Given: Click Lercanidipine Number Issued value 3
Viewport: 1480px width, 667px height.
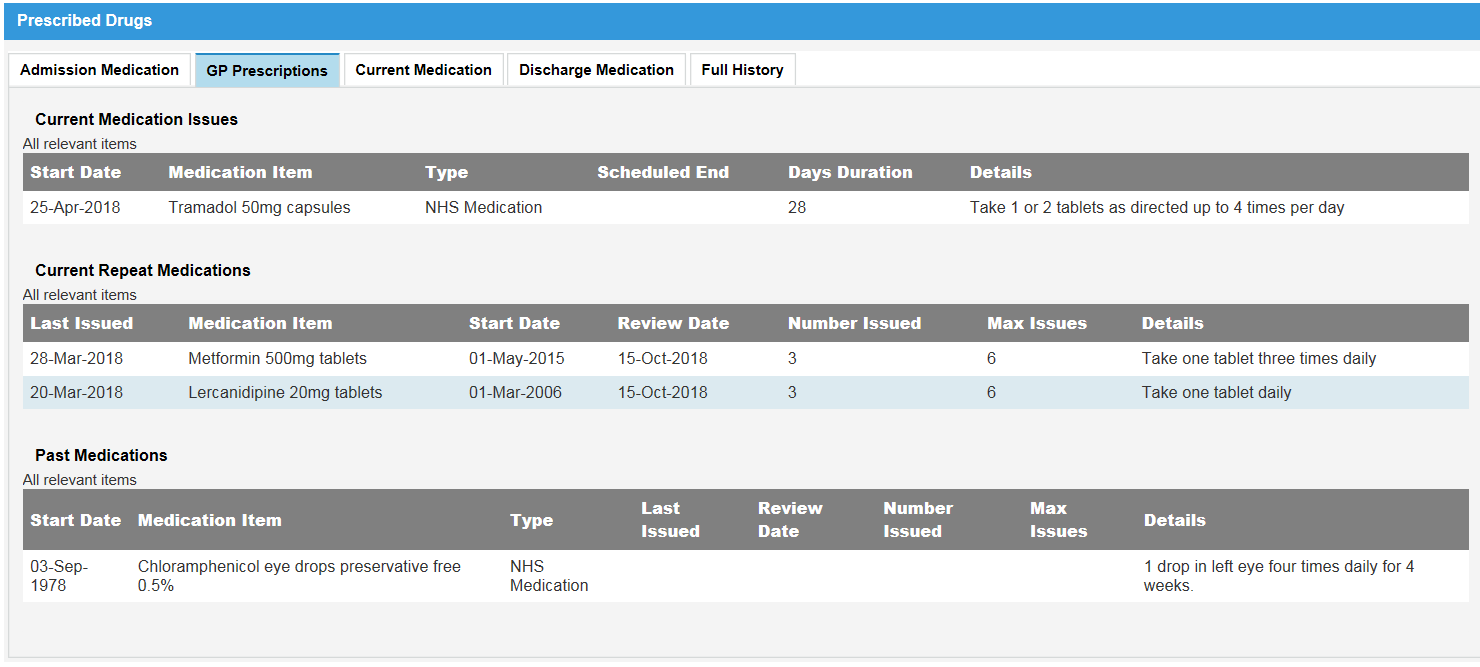Looking at the screenshot, I should pyautogui.click(x=792, y=393).
